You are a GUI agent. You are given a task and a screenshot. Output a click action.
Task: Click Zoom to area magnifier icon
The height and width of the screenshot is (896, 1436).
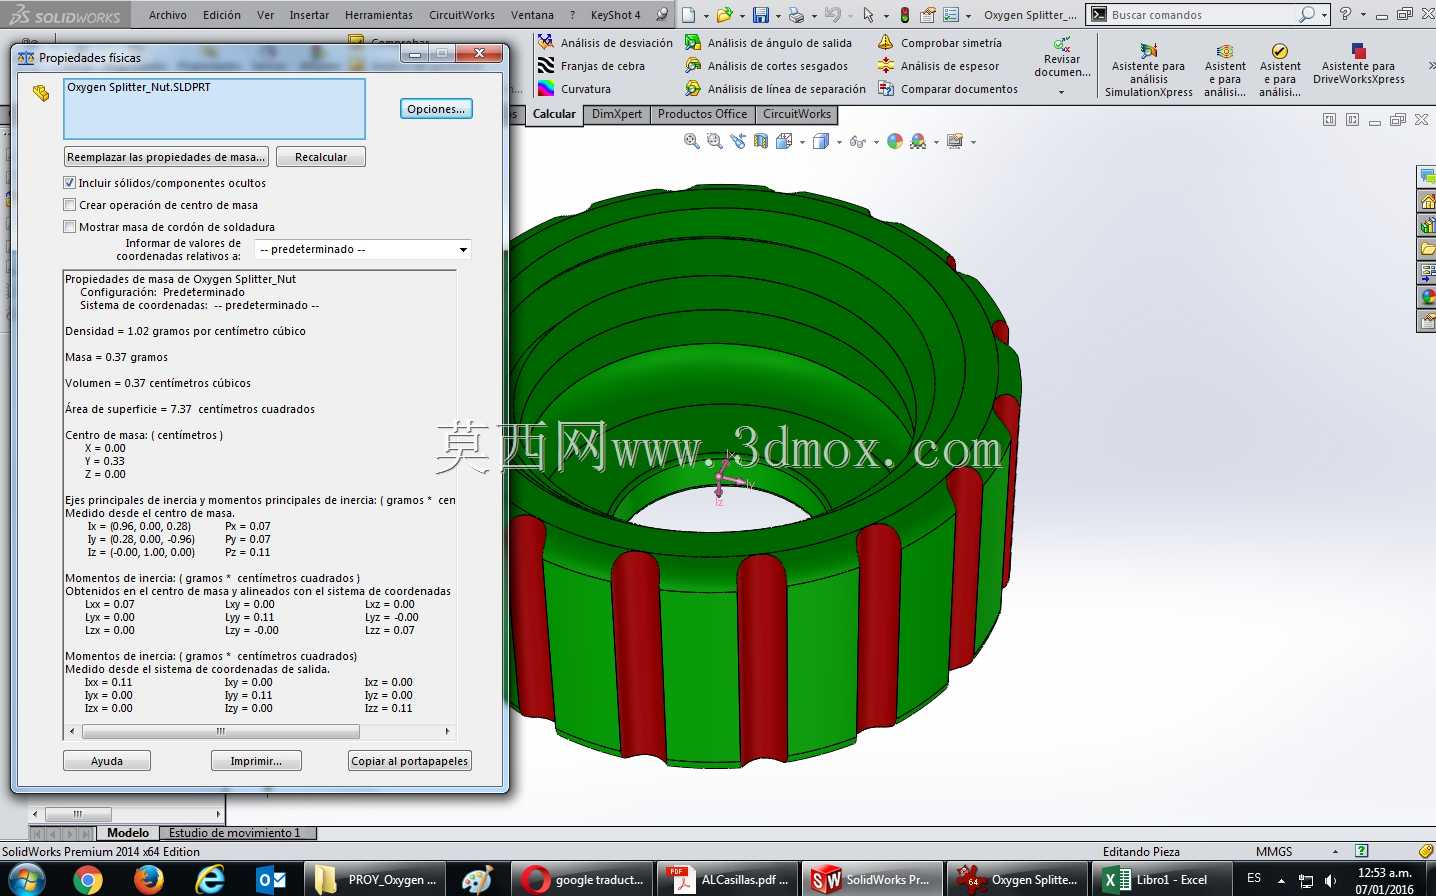[x=714, y=142]
